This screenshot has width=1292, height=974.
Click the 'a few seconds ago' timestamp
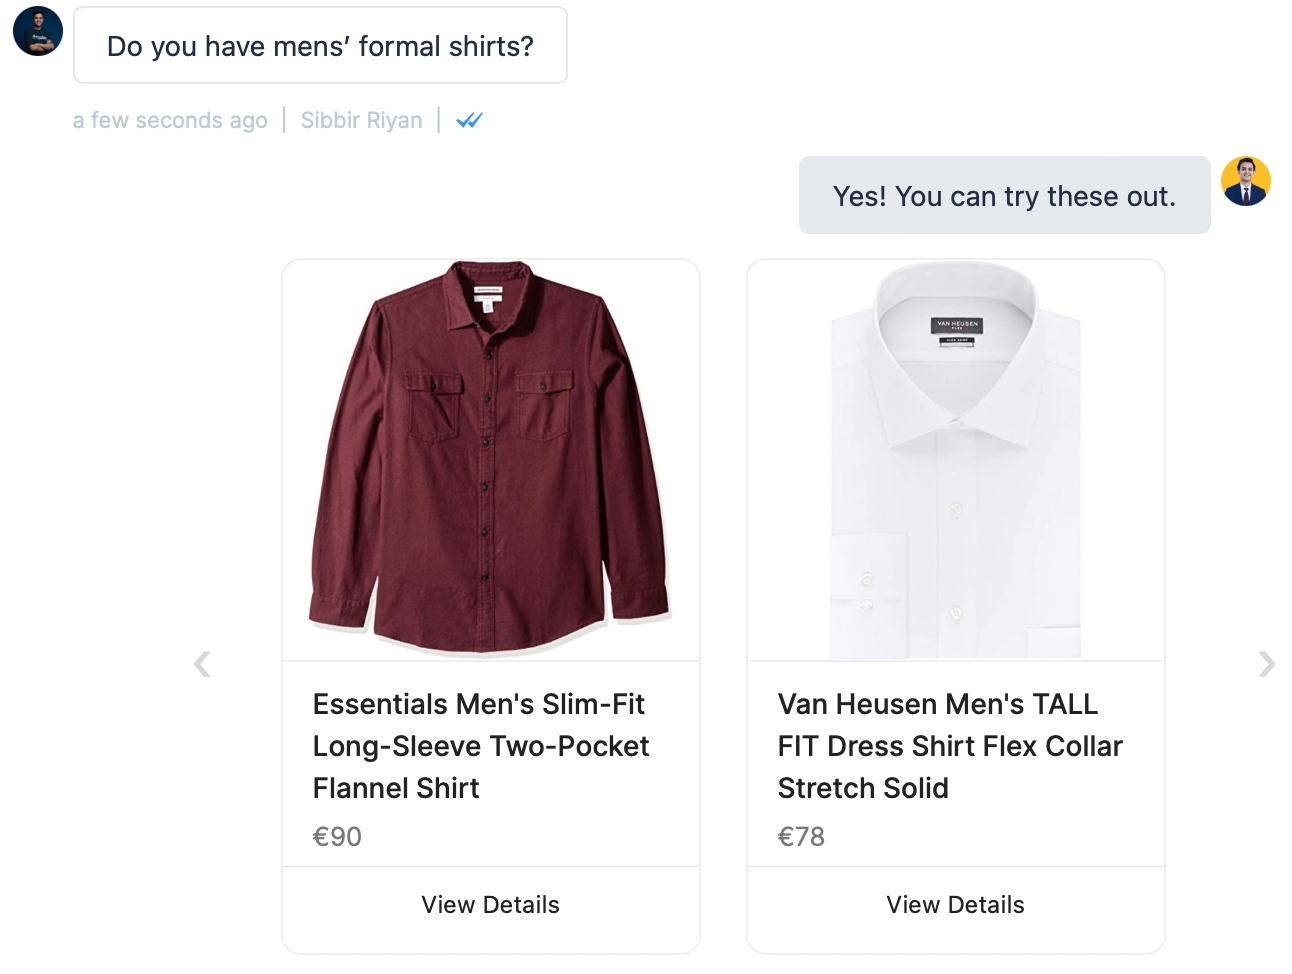(x=170, y=121)
